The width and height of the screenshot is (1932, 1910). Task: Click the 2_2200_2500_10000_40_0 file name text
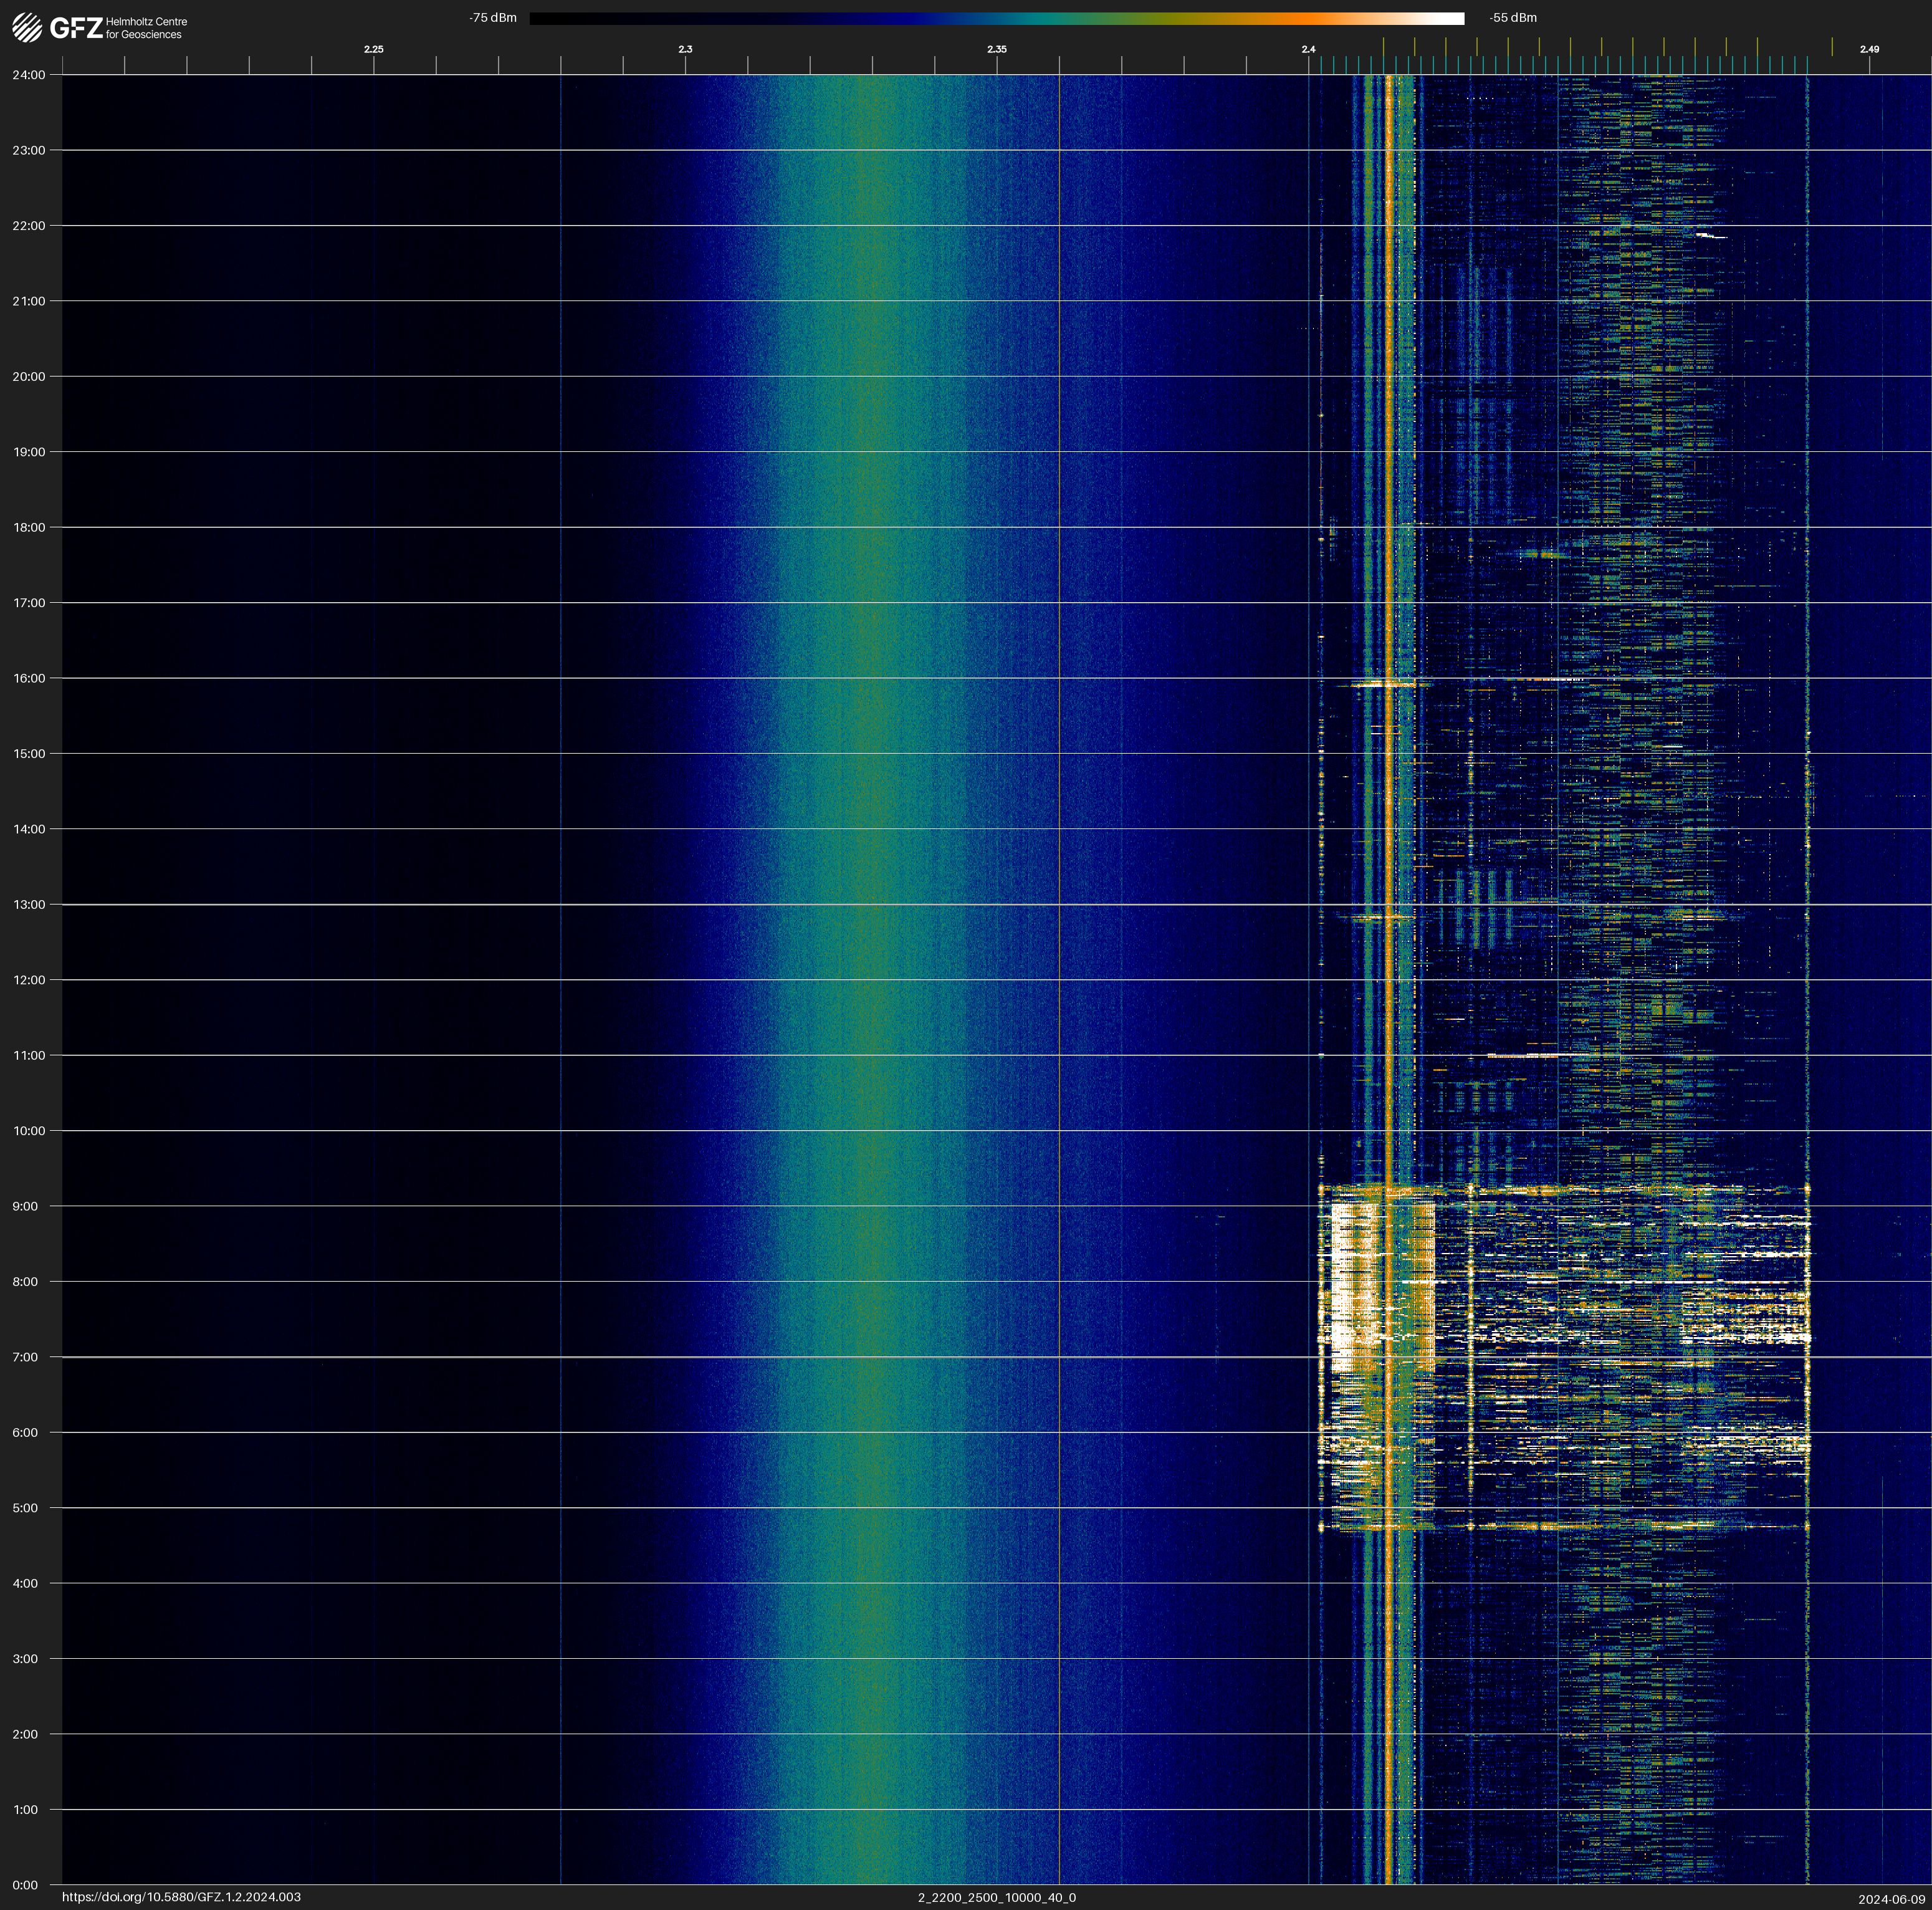(x=996, y=1897)
